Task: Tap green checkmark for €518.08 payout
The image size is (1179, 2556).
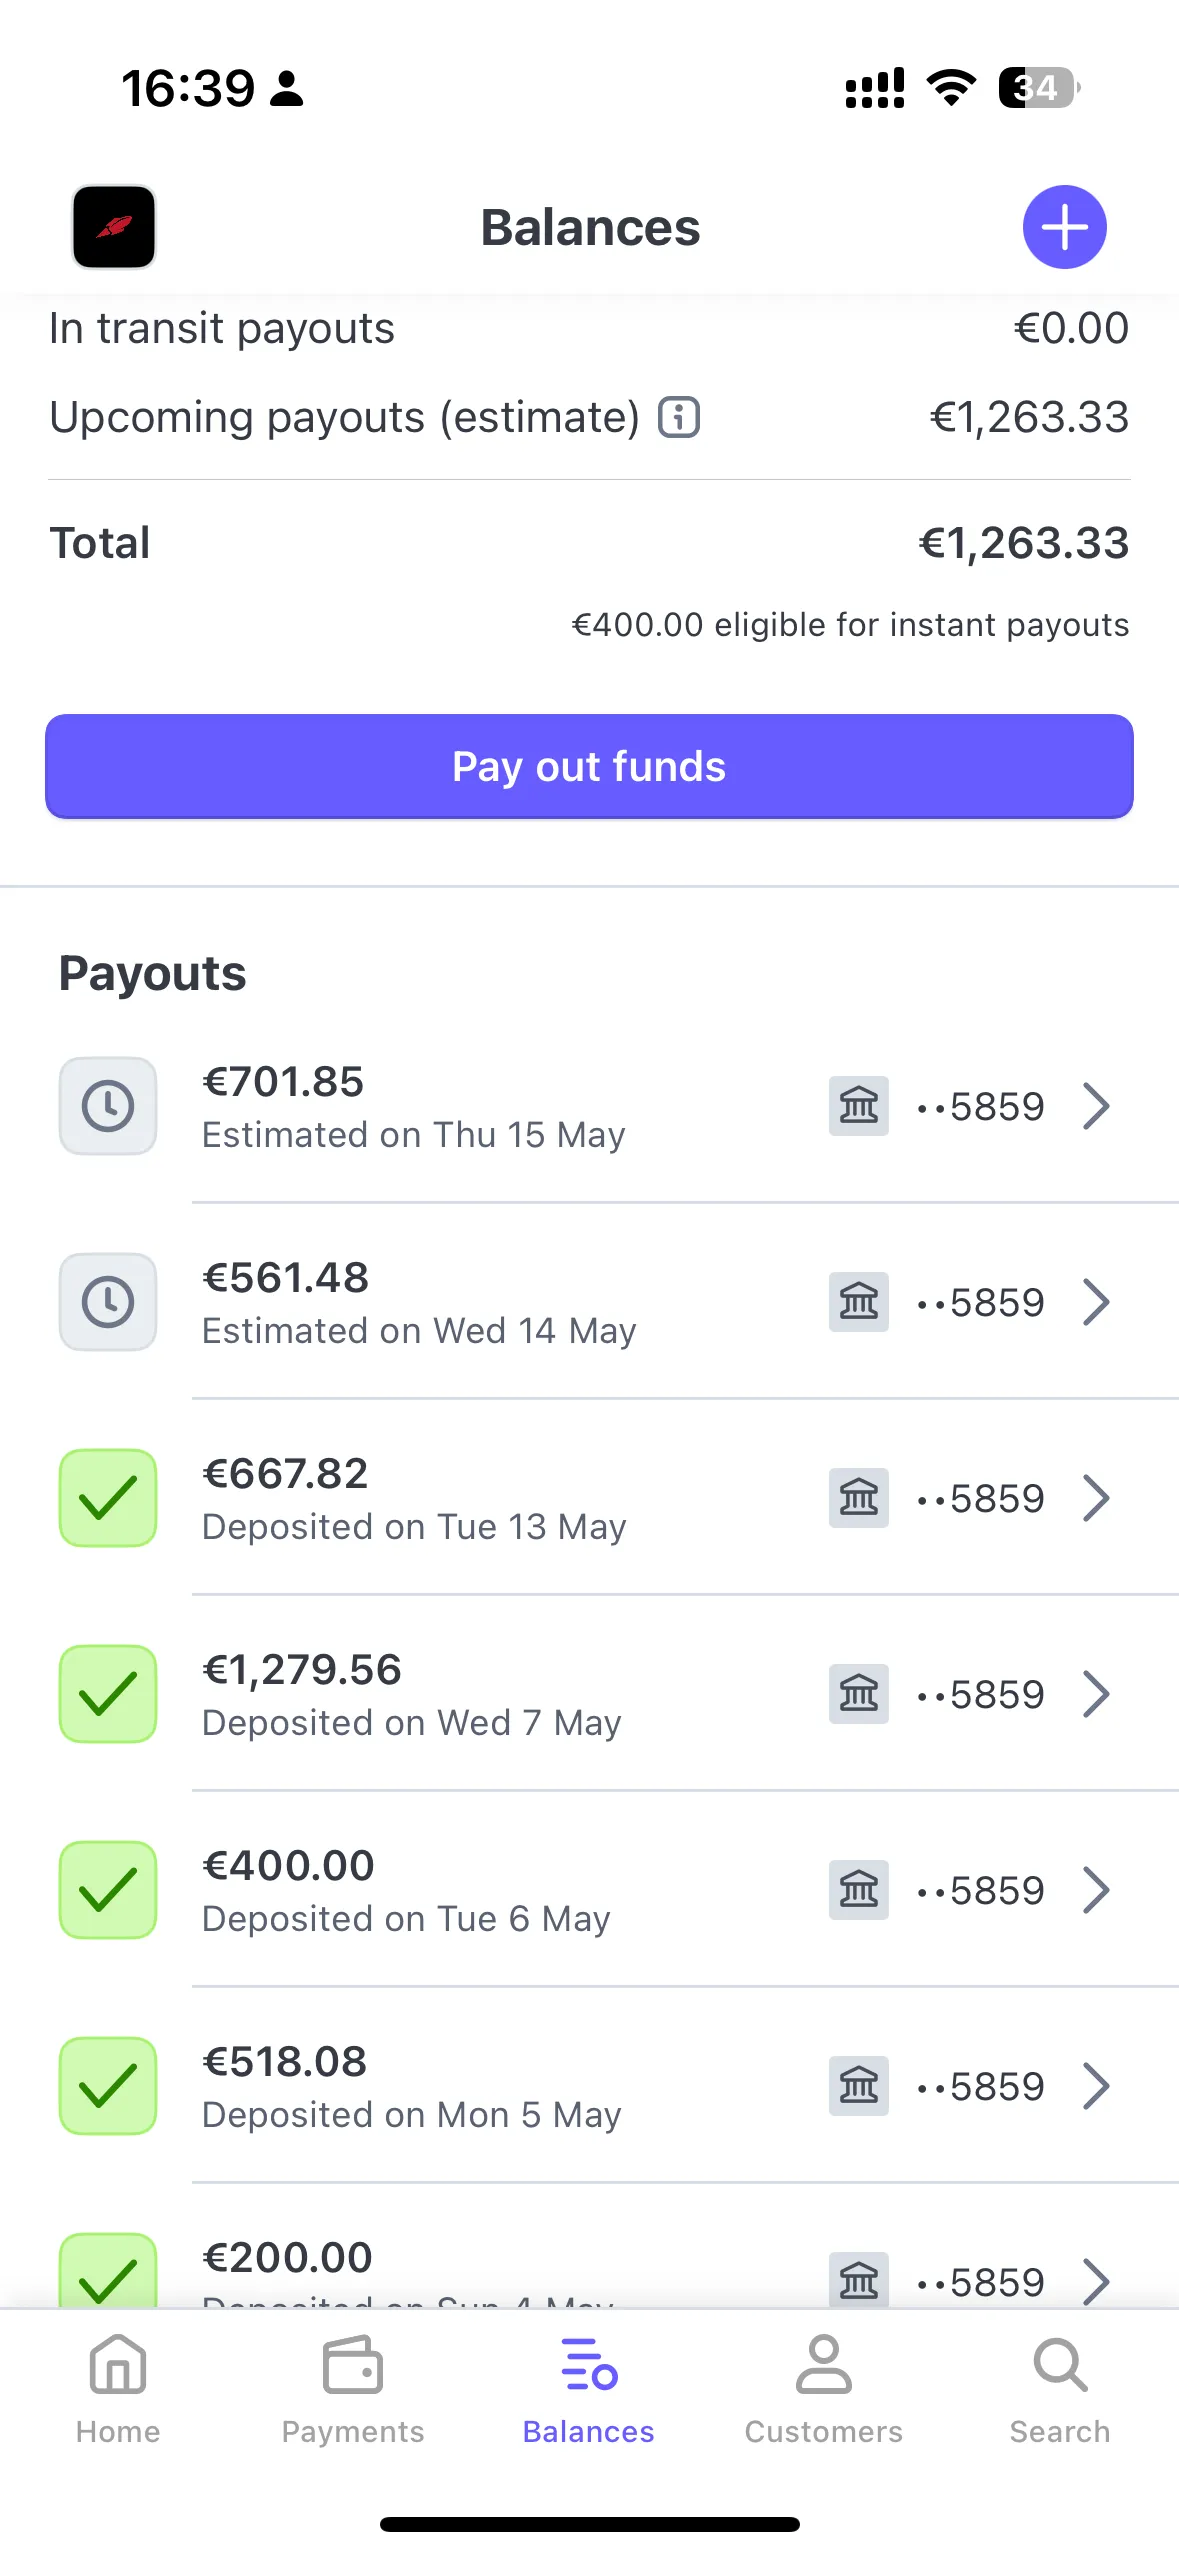Action: point(108,2086)
